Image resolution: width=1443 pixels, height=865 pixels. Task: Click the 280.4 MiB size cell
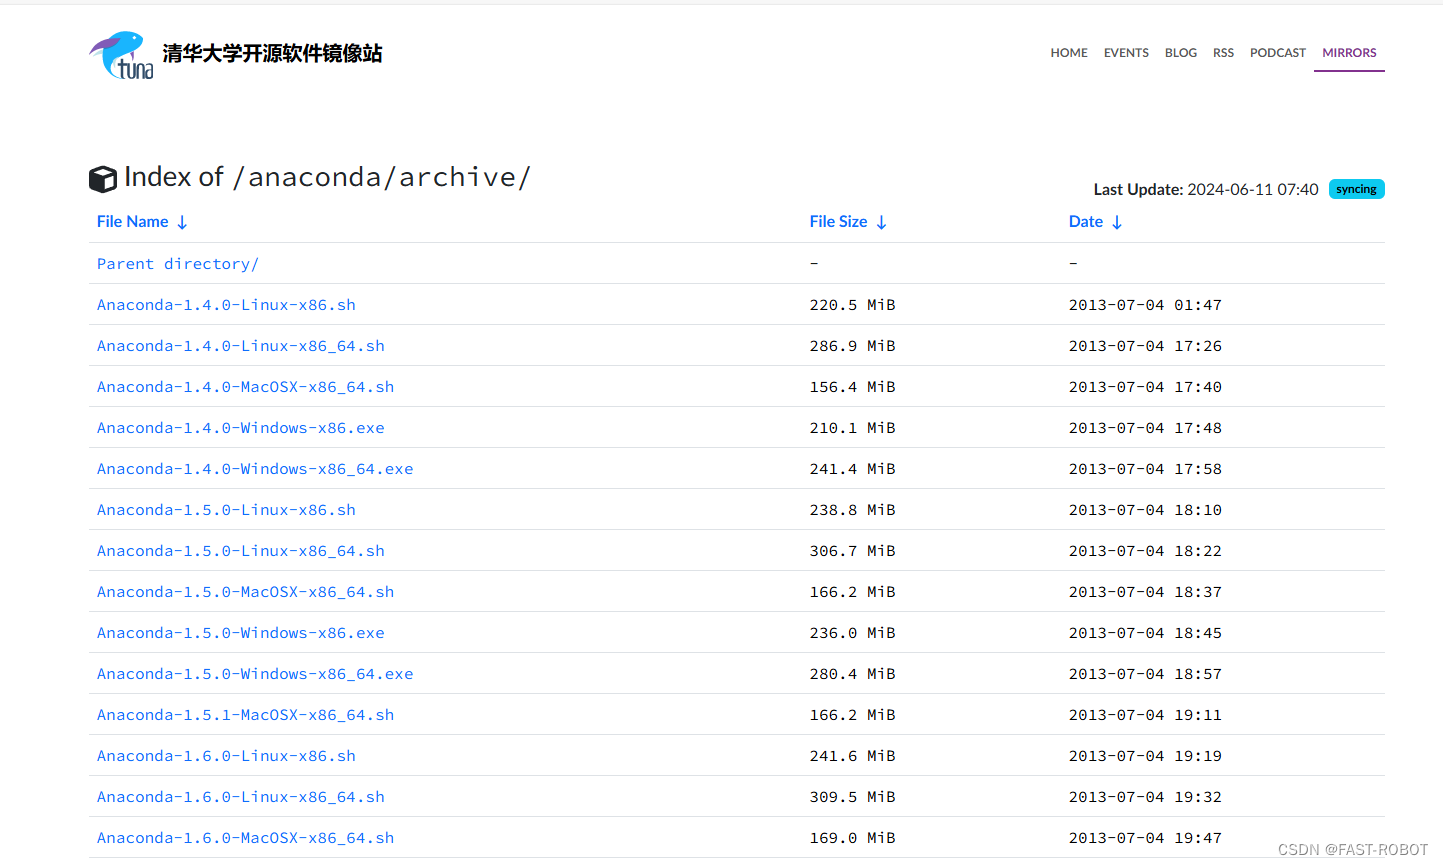[852, 674]
